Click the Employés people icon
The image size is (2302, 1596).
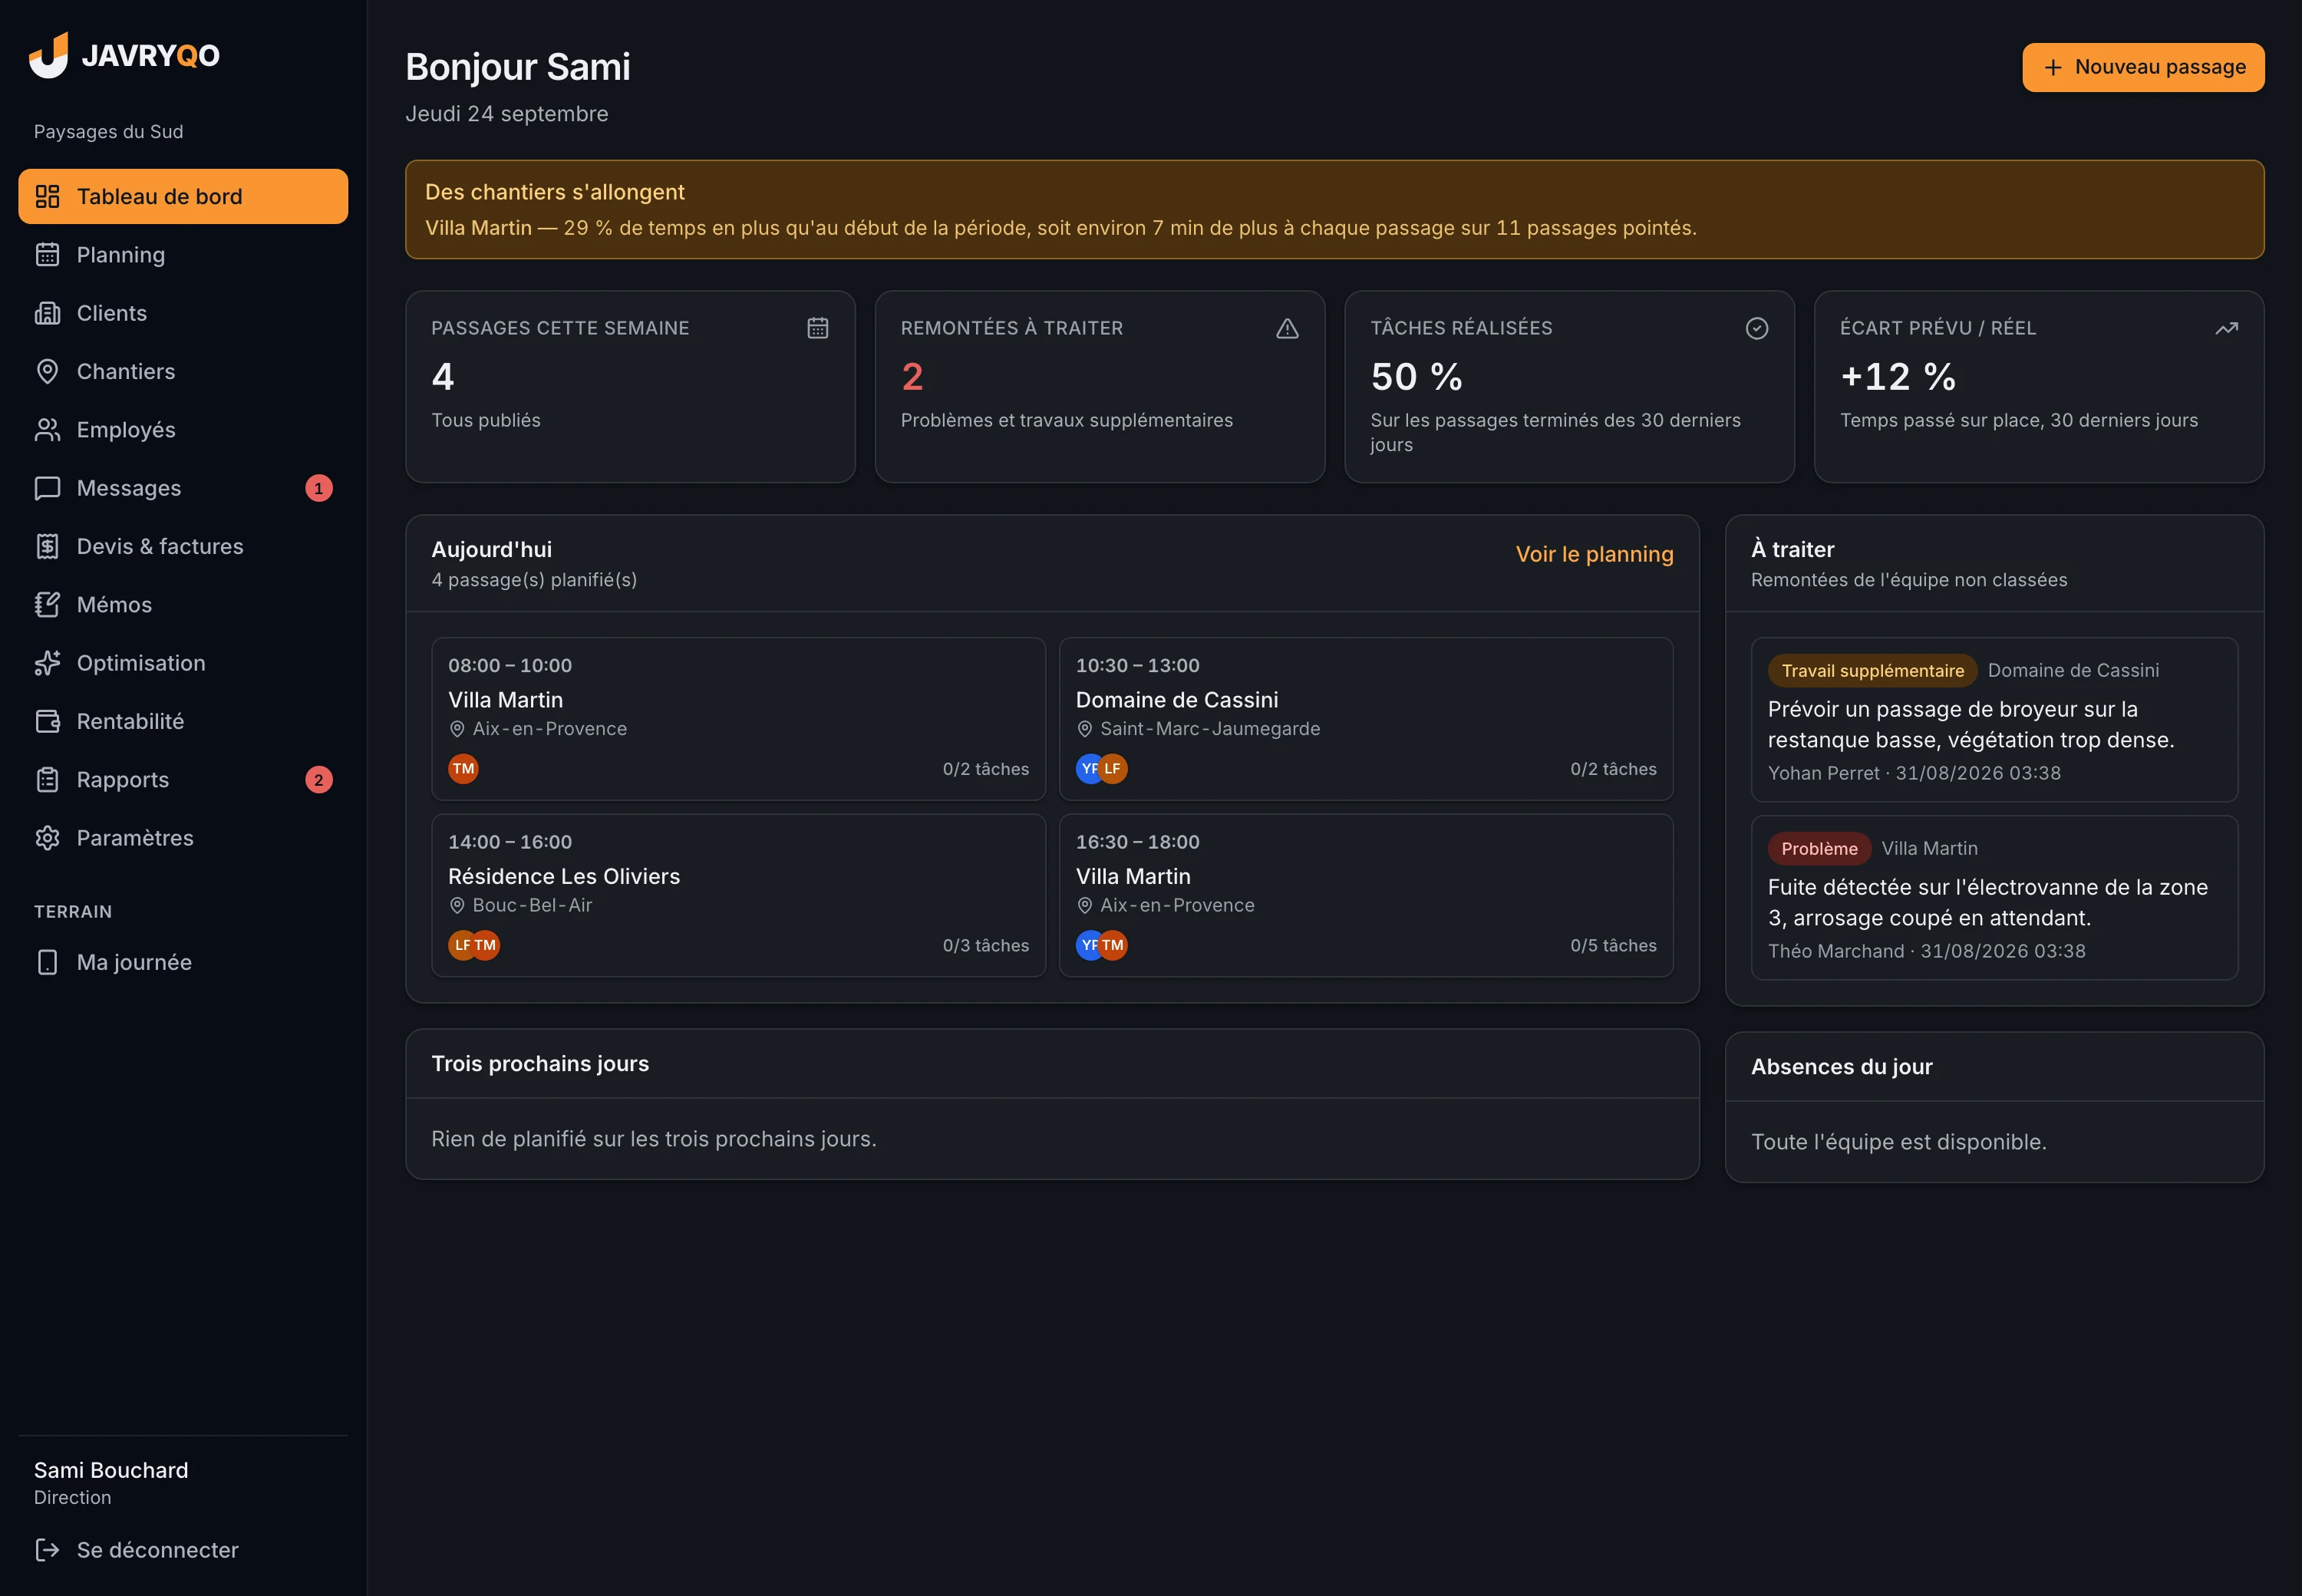coord(47,429)
